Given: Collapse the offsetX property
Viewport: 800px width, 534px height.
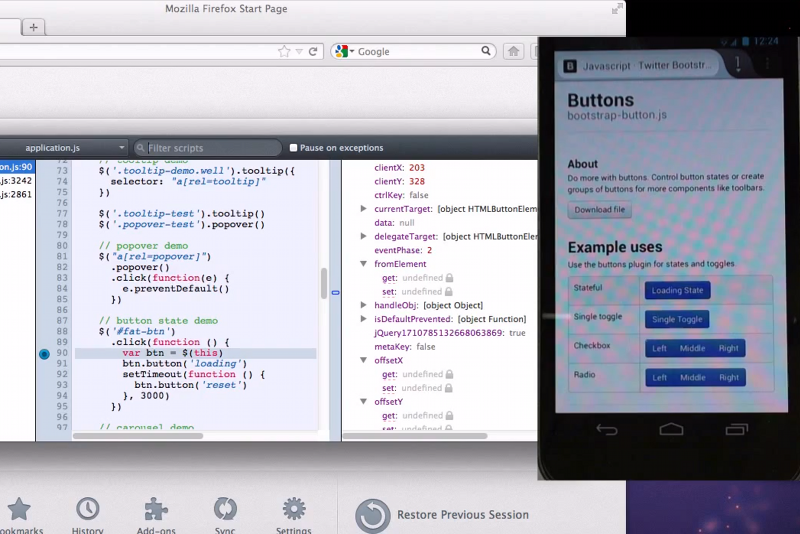Looking at the screenshot, I should [363, 360].
